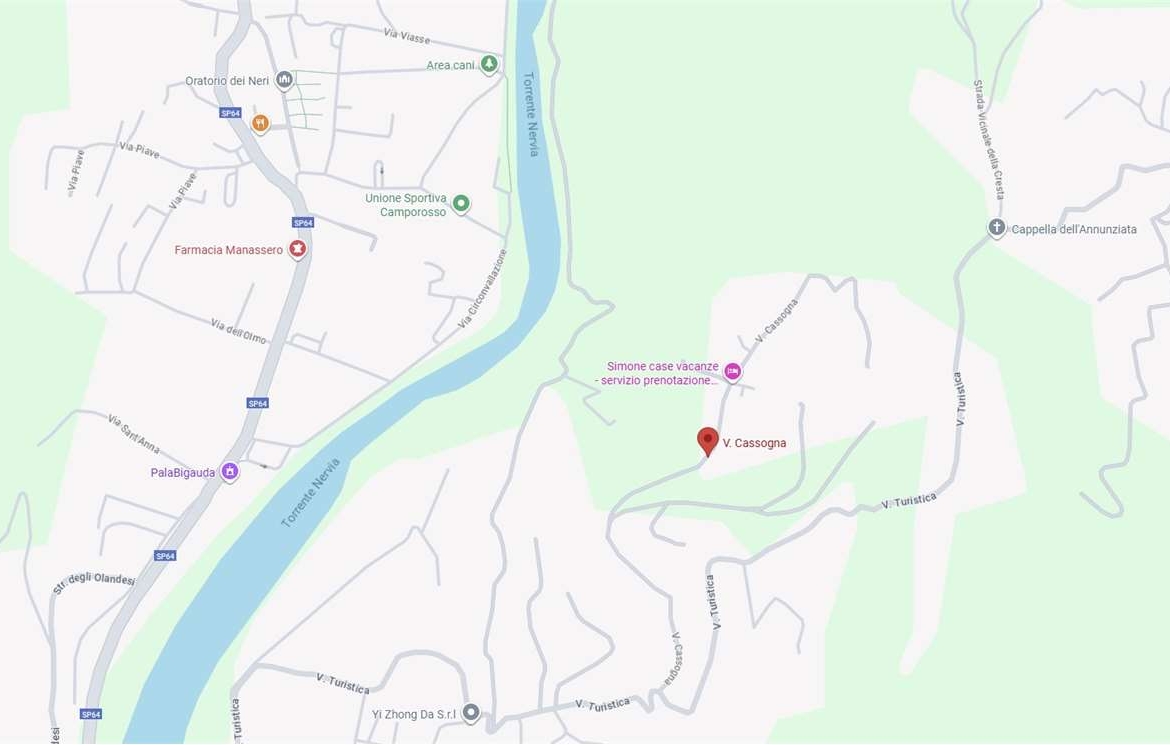1170x745 pixels.
Task: Open the Oratorio dei Neri landmark icon
Action: point(284,79)
